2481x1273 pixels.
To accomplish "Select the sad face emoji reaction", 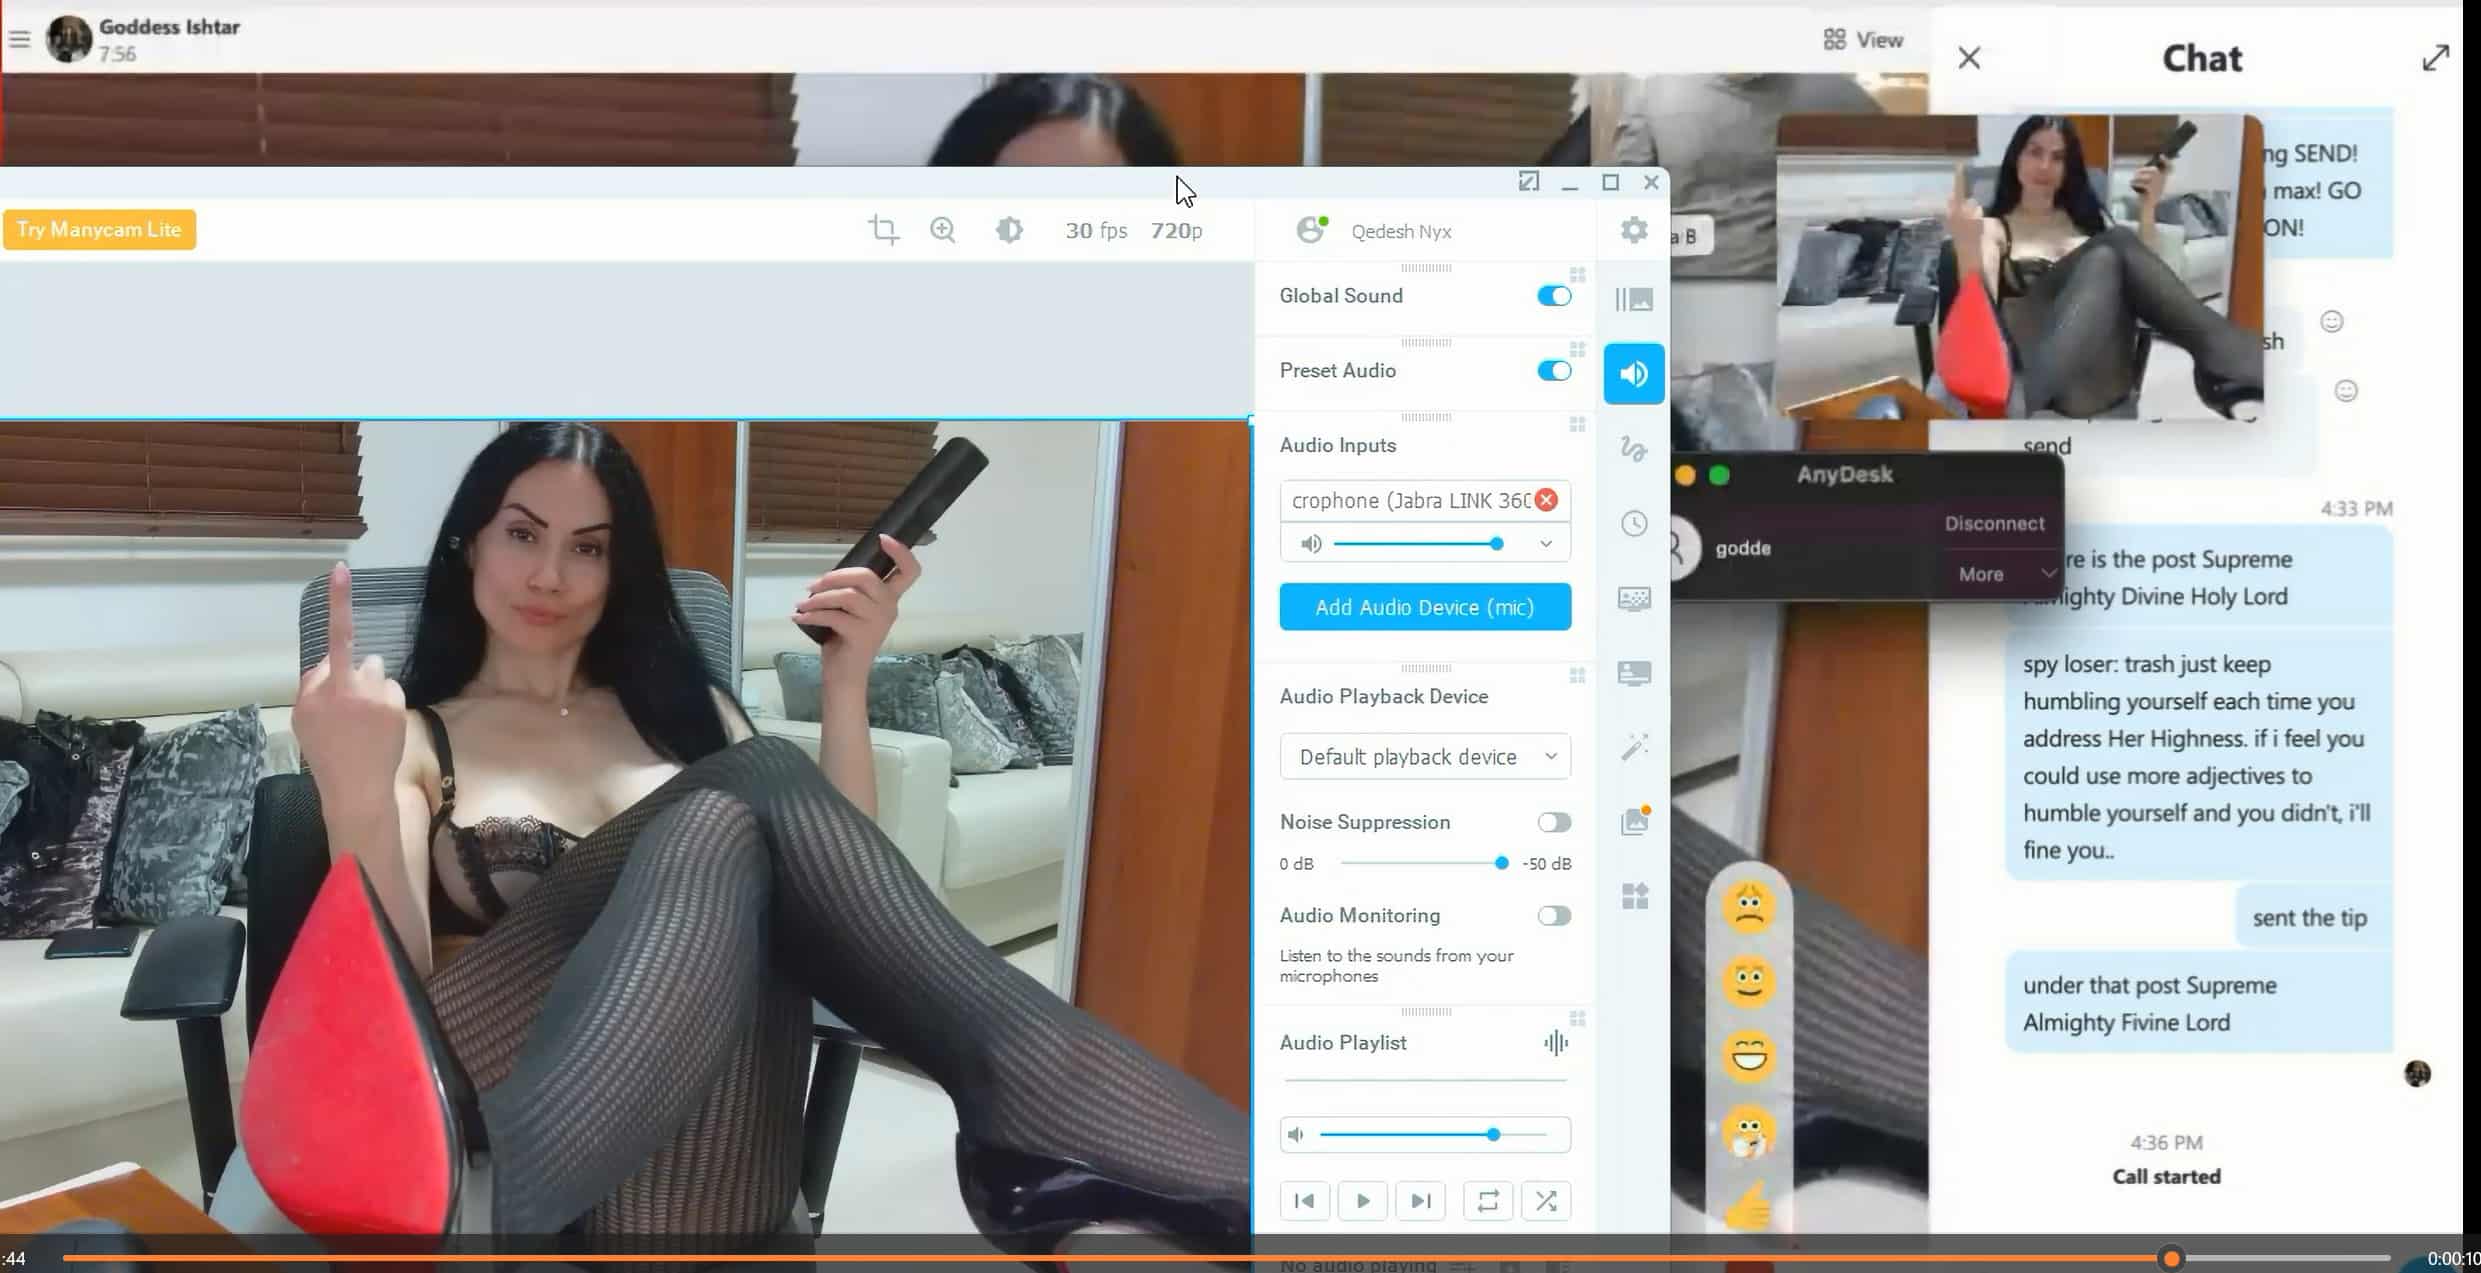I will pyautogui.click(x=1748, y=907).
